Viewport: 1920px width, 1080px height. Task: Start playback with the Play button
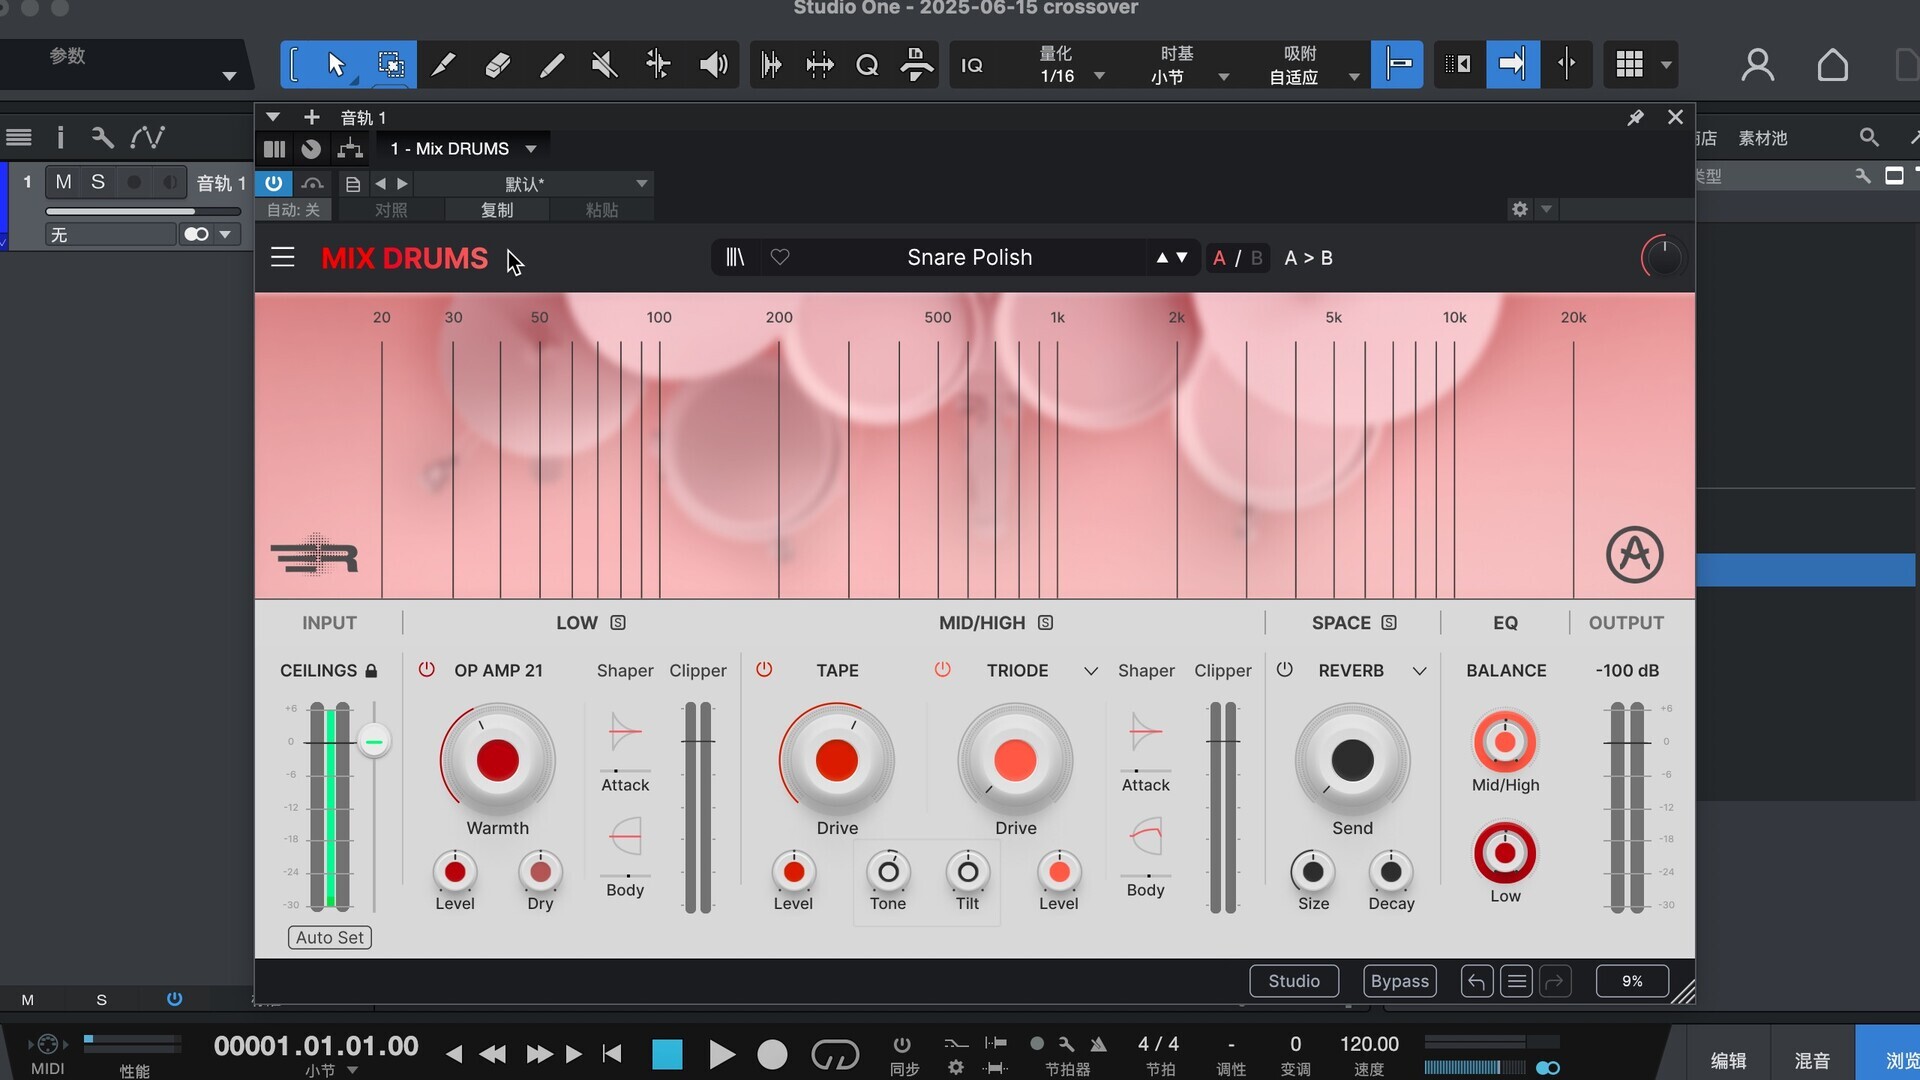tap(721, 1054)
